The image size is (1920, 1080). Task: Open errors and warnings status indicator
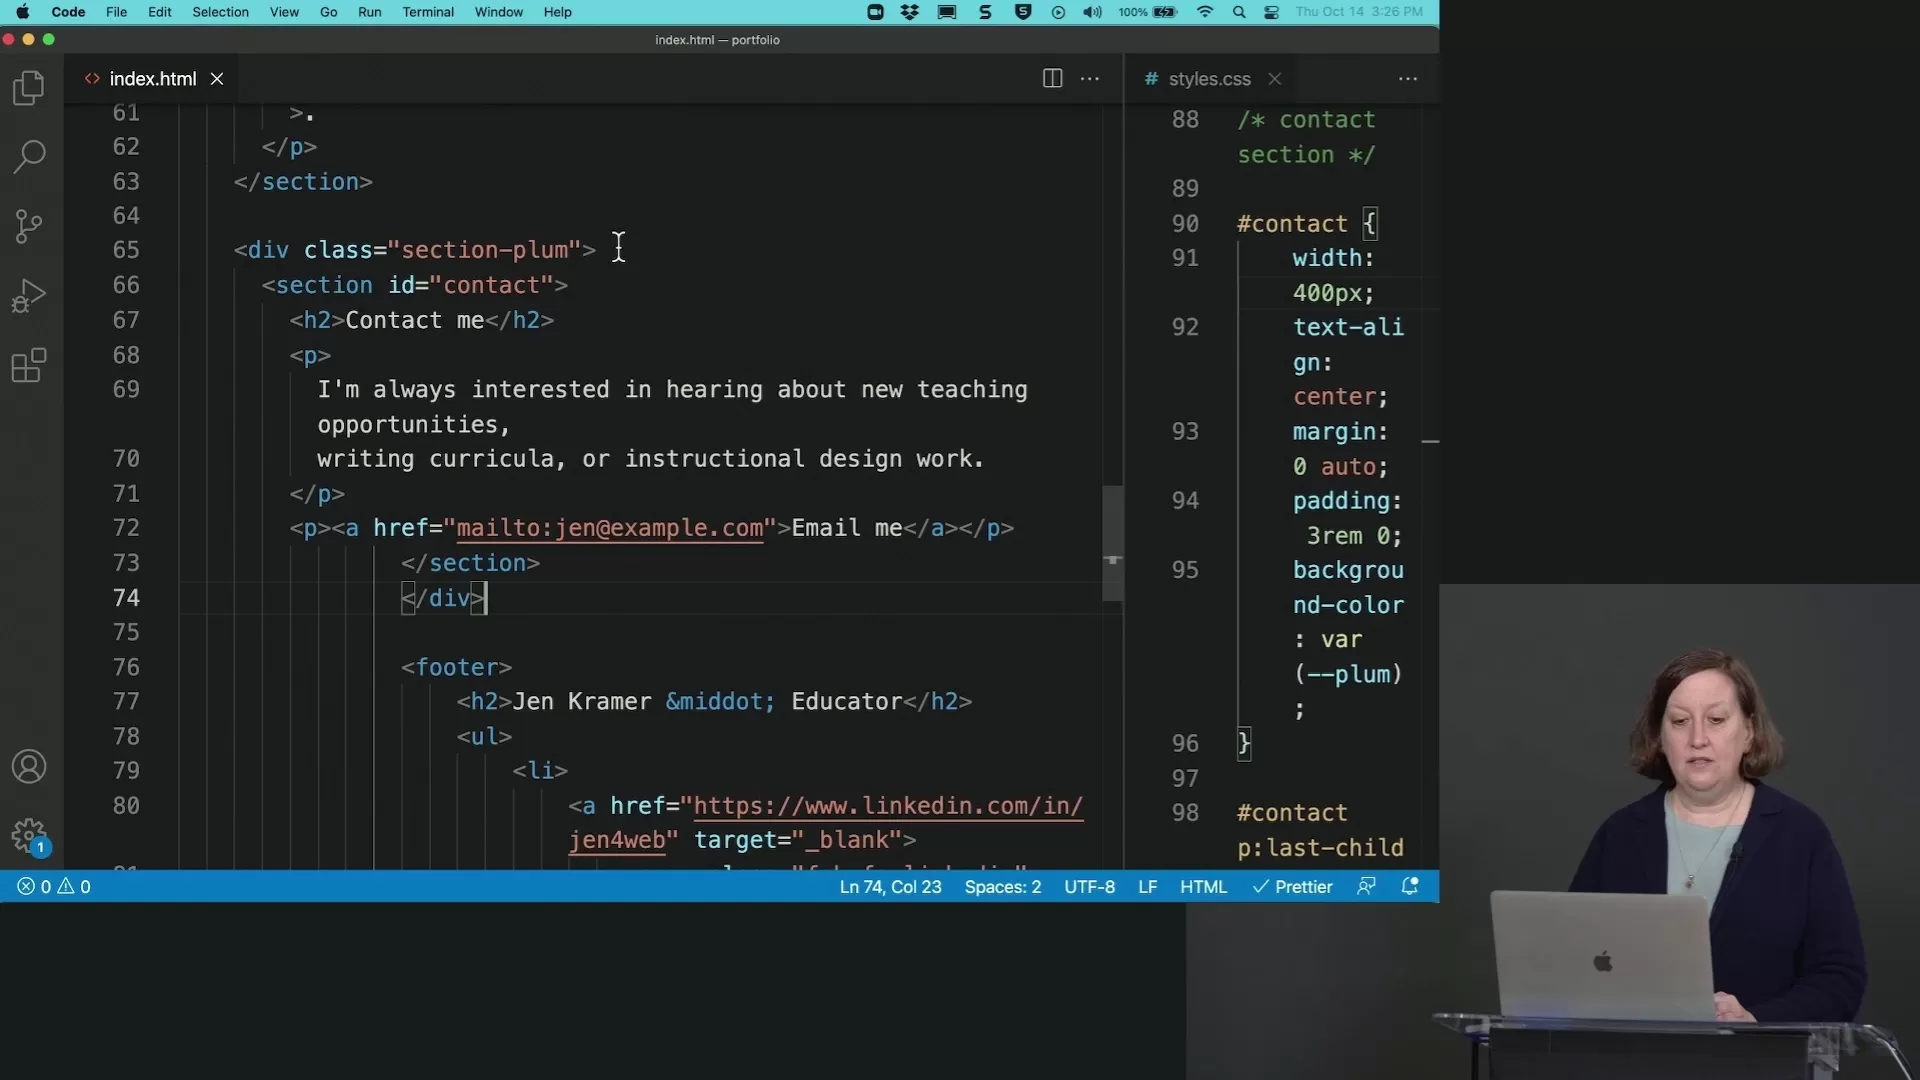coord(54,887)
